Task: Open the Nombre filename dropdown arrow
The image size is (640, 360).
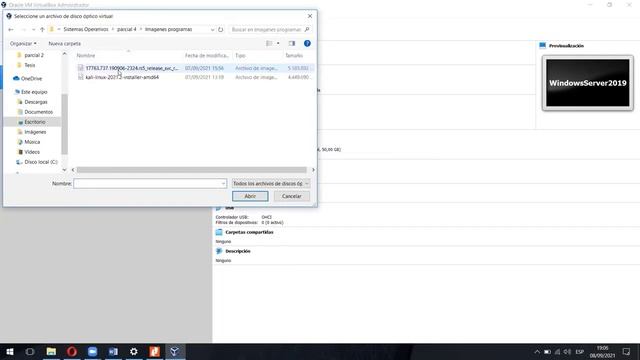Action: [x=223, y=184]
